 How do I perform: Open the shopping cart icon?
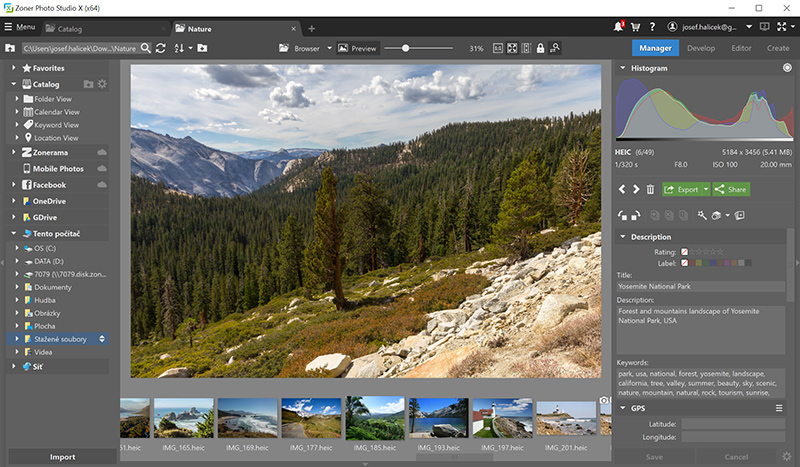[x=637, y=28]
